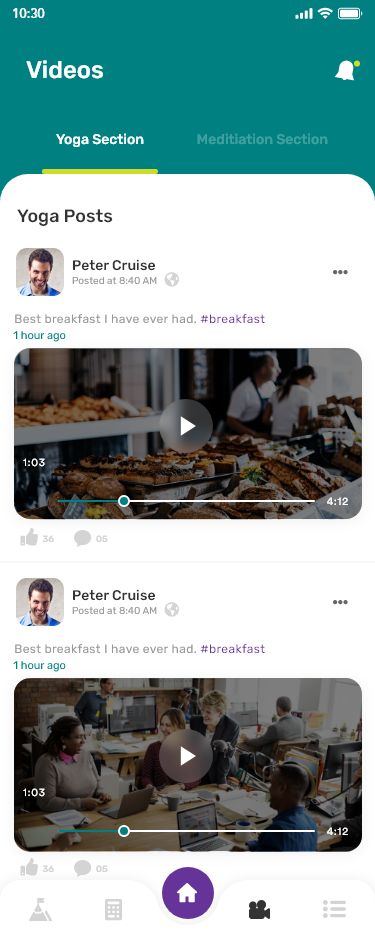Like the first post with thumbs-up icon
This screenshot has height=939, width=375.
(29, 538)
